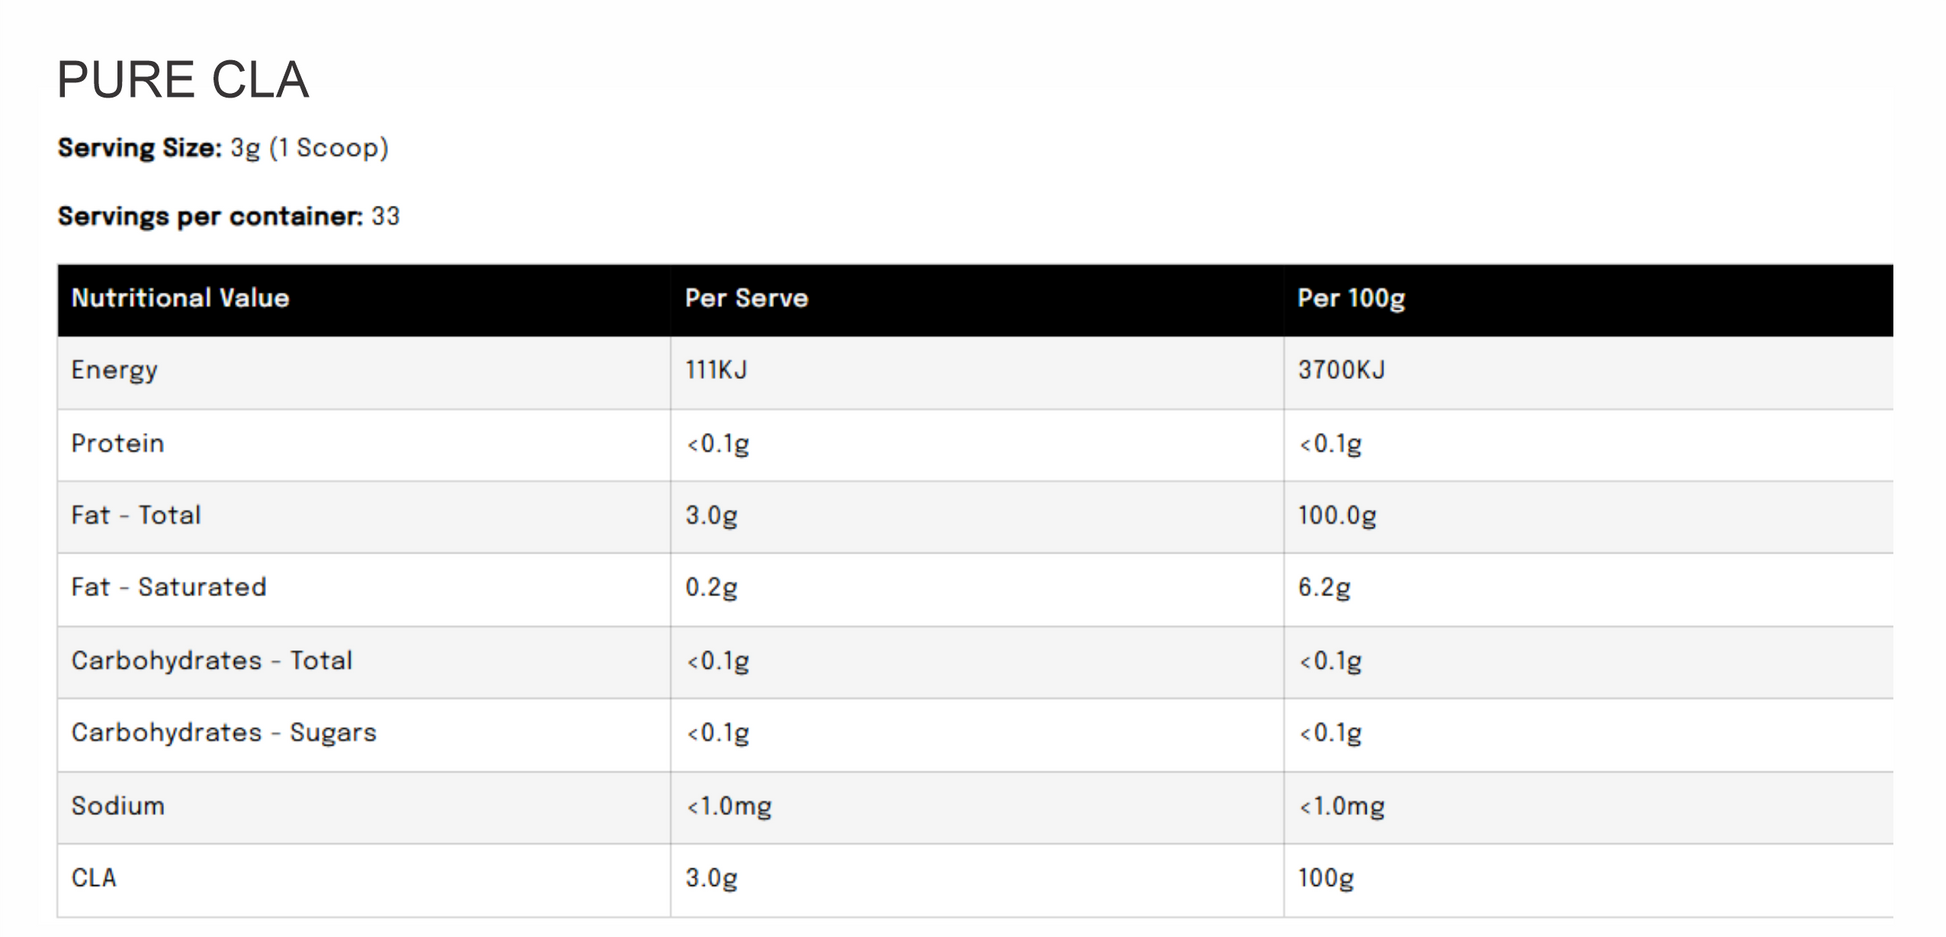The height and width of the screenshot is (937, 1946).
Task: Select the Energy row label
Action: (x=114, y=370)
